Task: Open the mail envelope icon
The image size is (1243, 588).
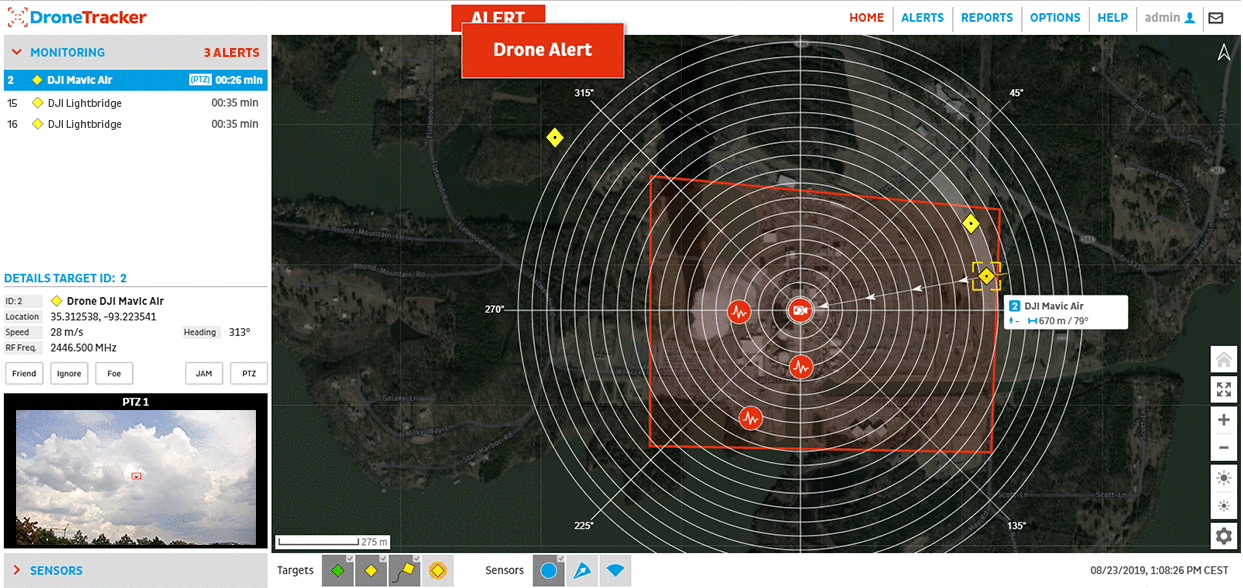Action: [x=1216, y=17]
